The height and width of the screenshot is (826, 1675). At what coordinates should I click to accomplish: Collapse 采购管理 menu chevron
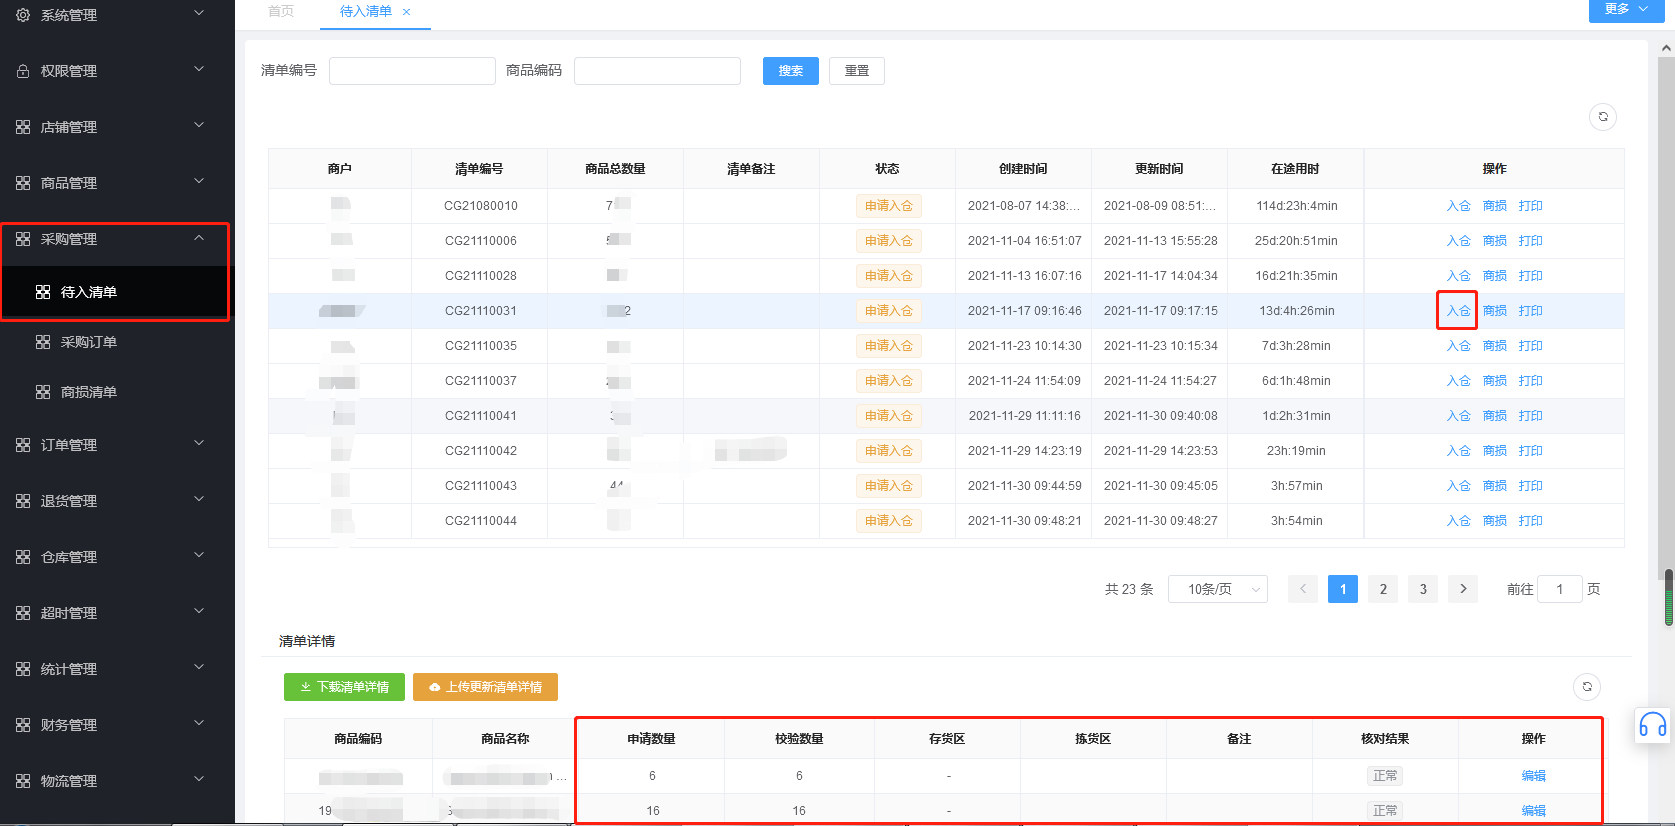click(199, 237)
